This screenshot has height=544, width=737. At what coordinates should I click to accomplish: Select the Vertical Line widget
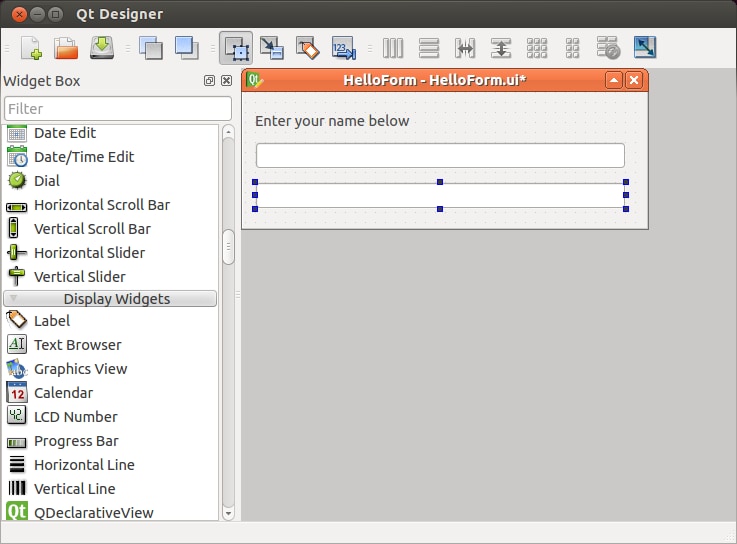[x=110, y=489]
